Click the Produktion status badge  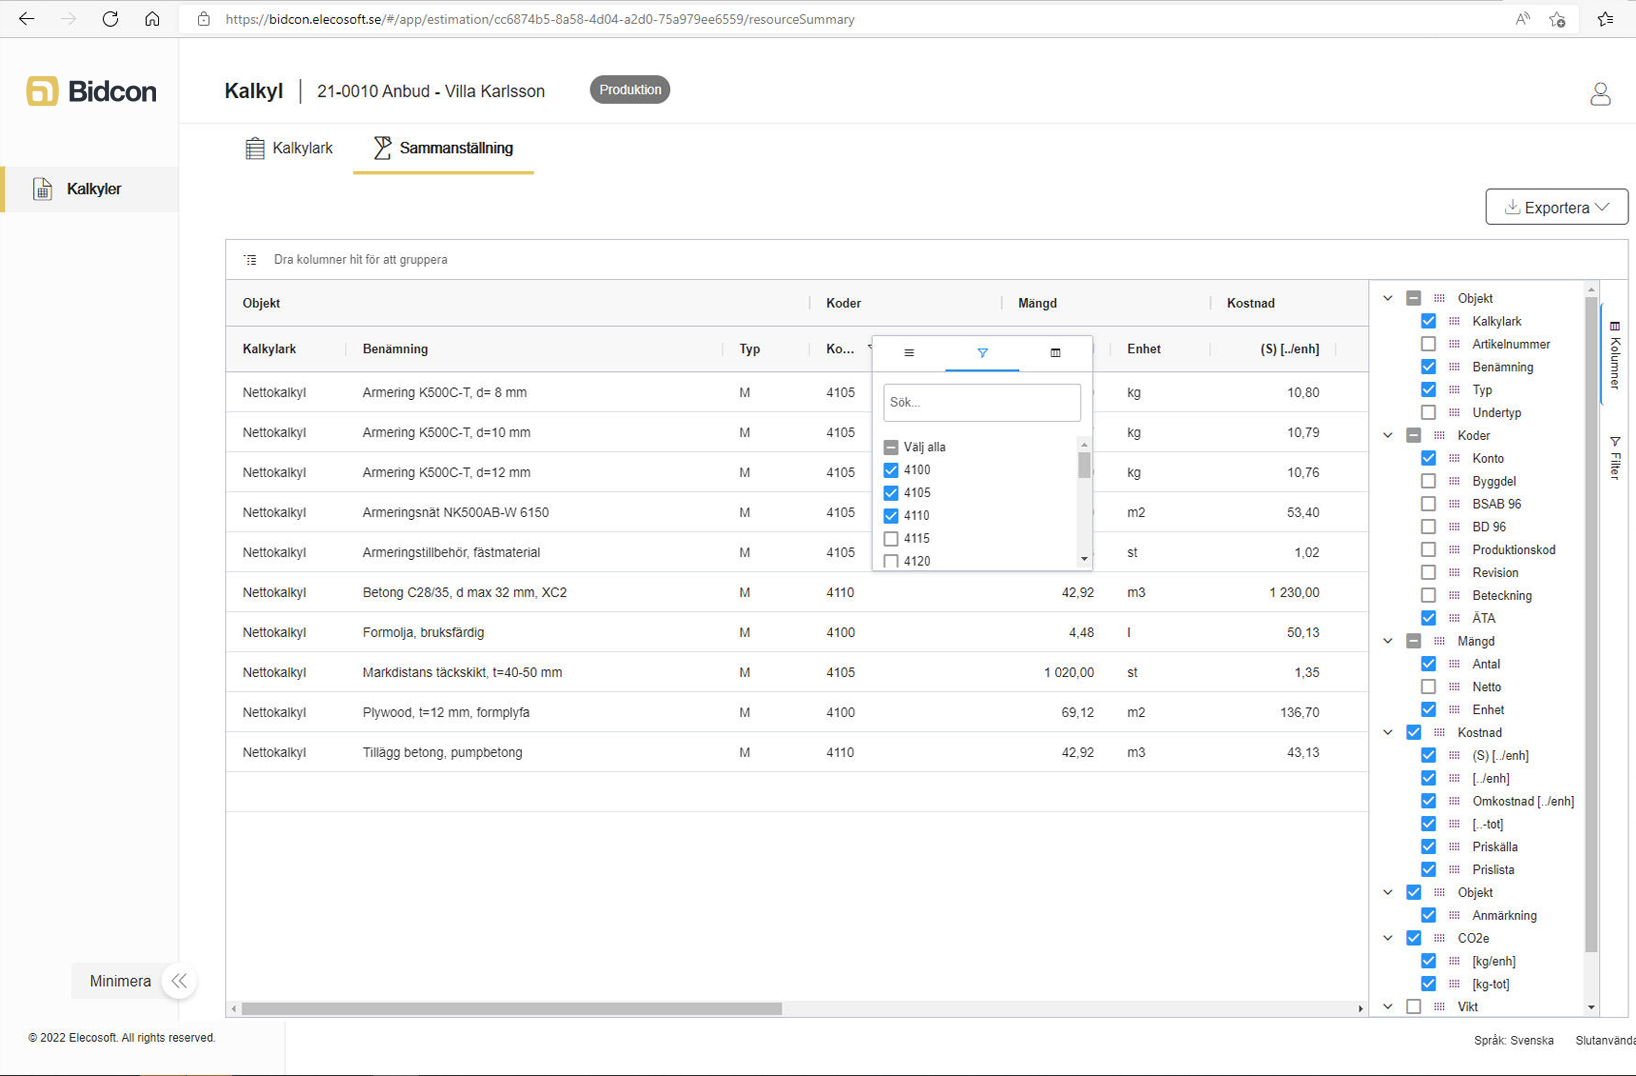click(629, 90)
